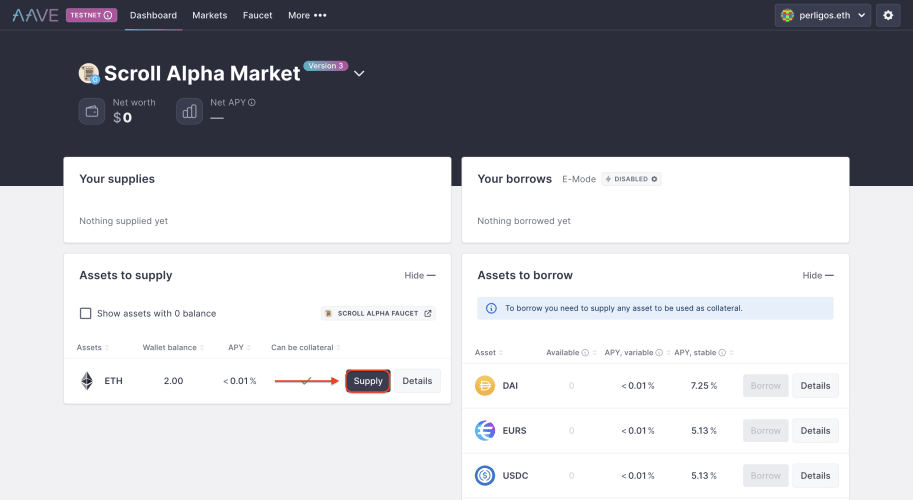Click the Nothing borrowed yet text
913x500 pixels.
(524, 221)
